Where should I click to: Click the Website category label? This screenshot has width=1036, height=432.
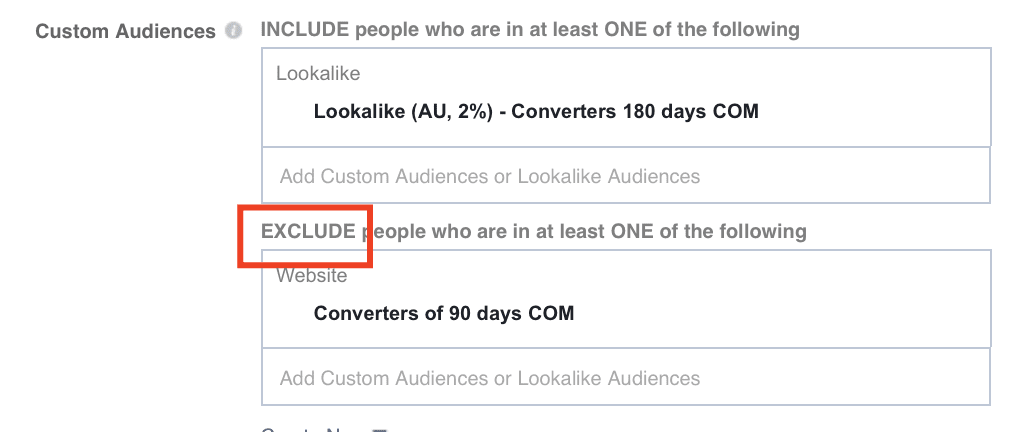point(311,275)
